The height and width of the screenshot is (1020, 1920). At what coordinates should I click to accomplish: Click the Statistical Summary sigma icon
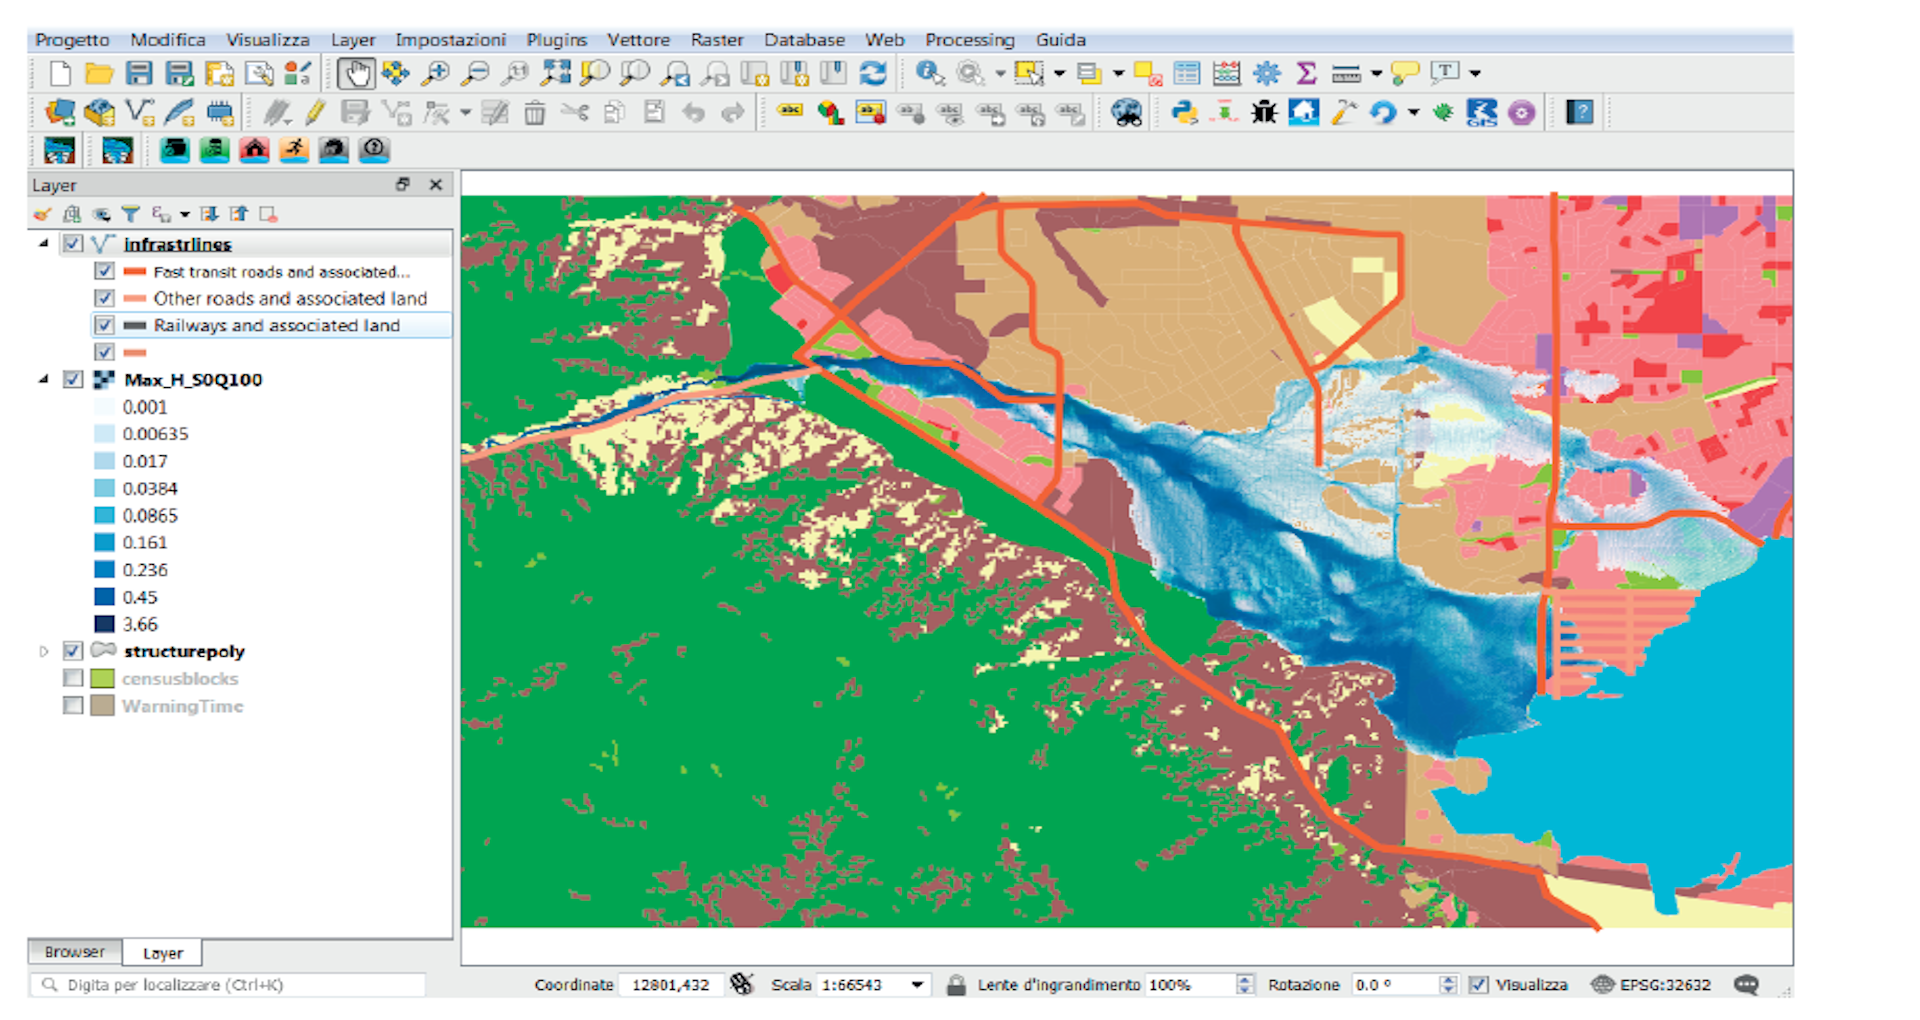[x=1306, y=73]
